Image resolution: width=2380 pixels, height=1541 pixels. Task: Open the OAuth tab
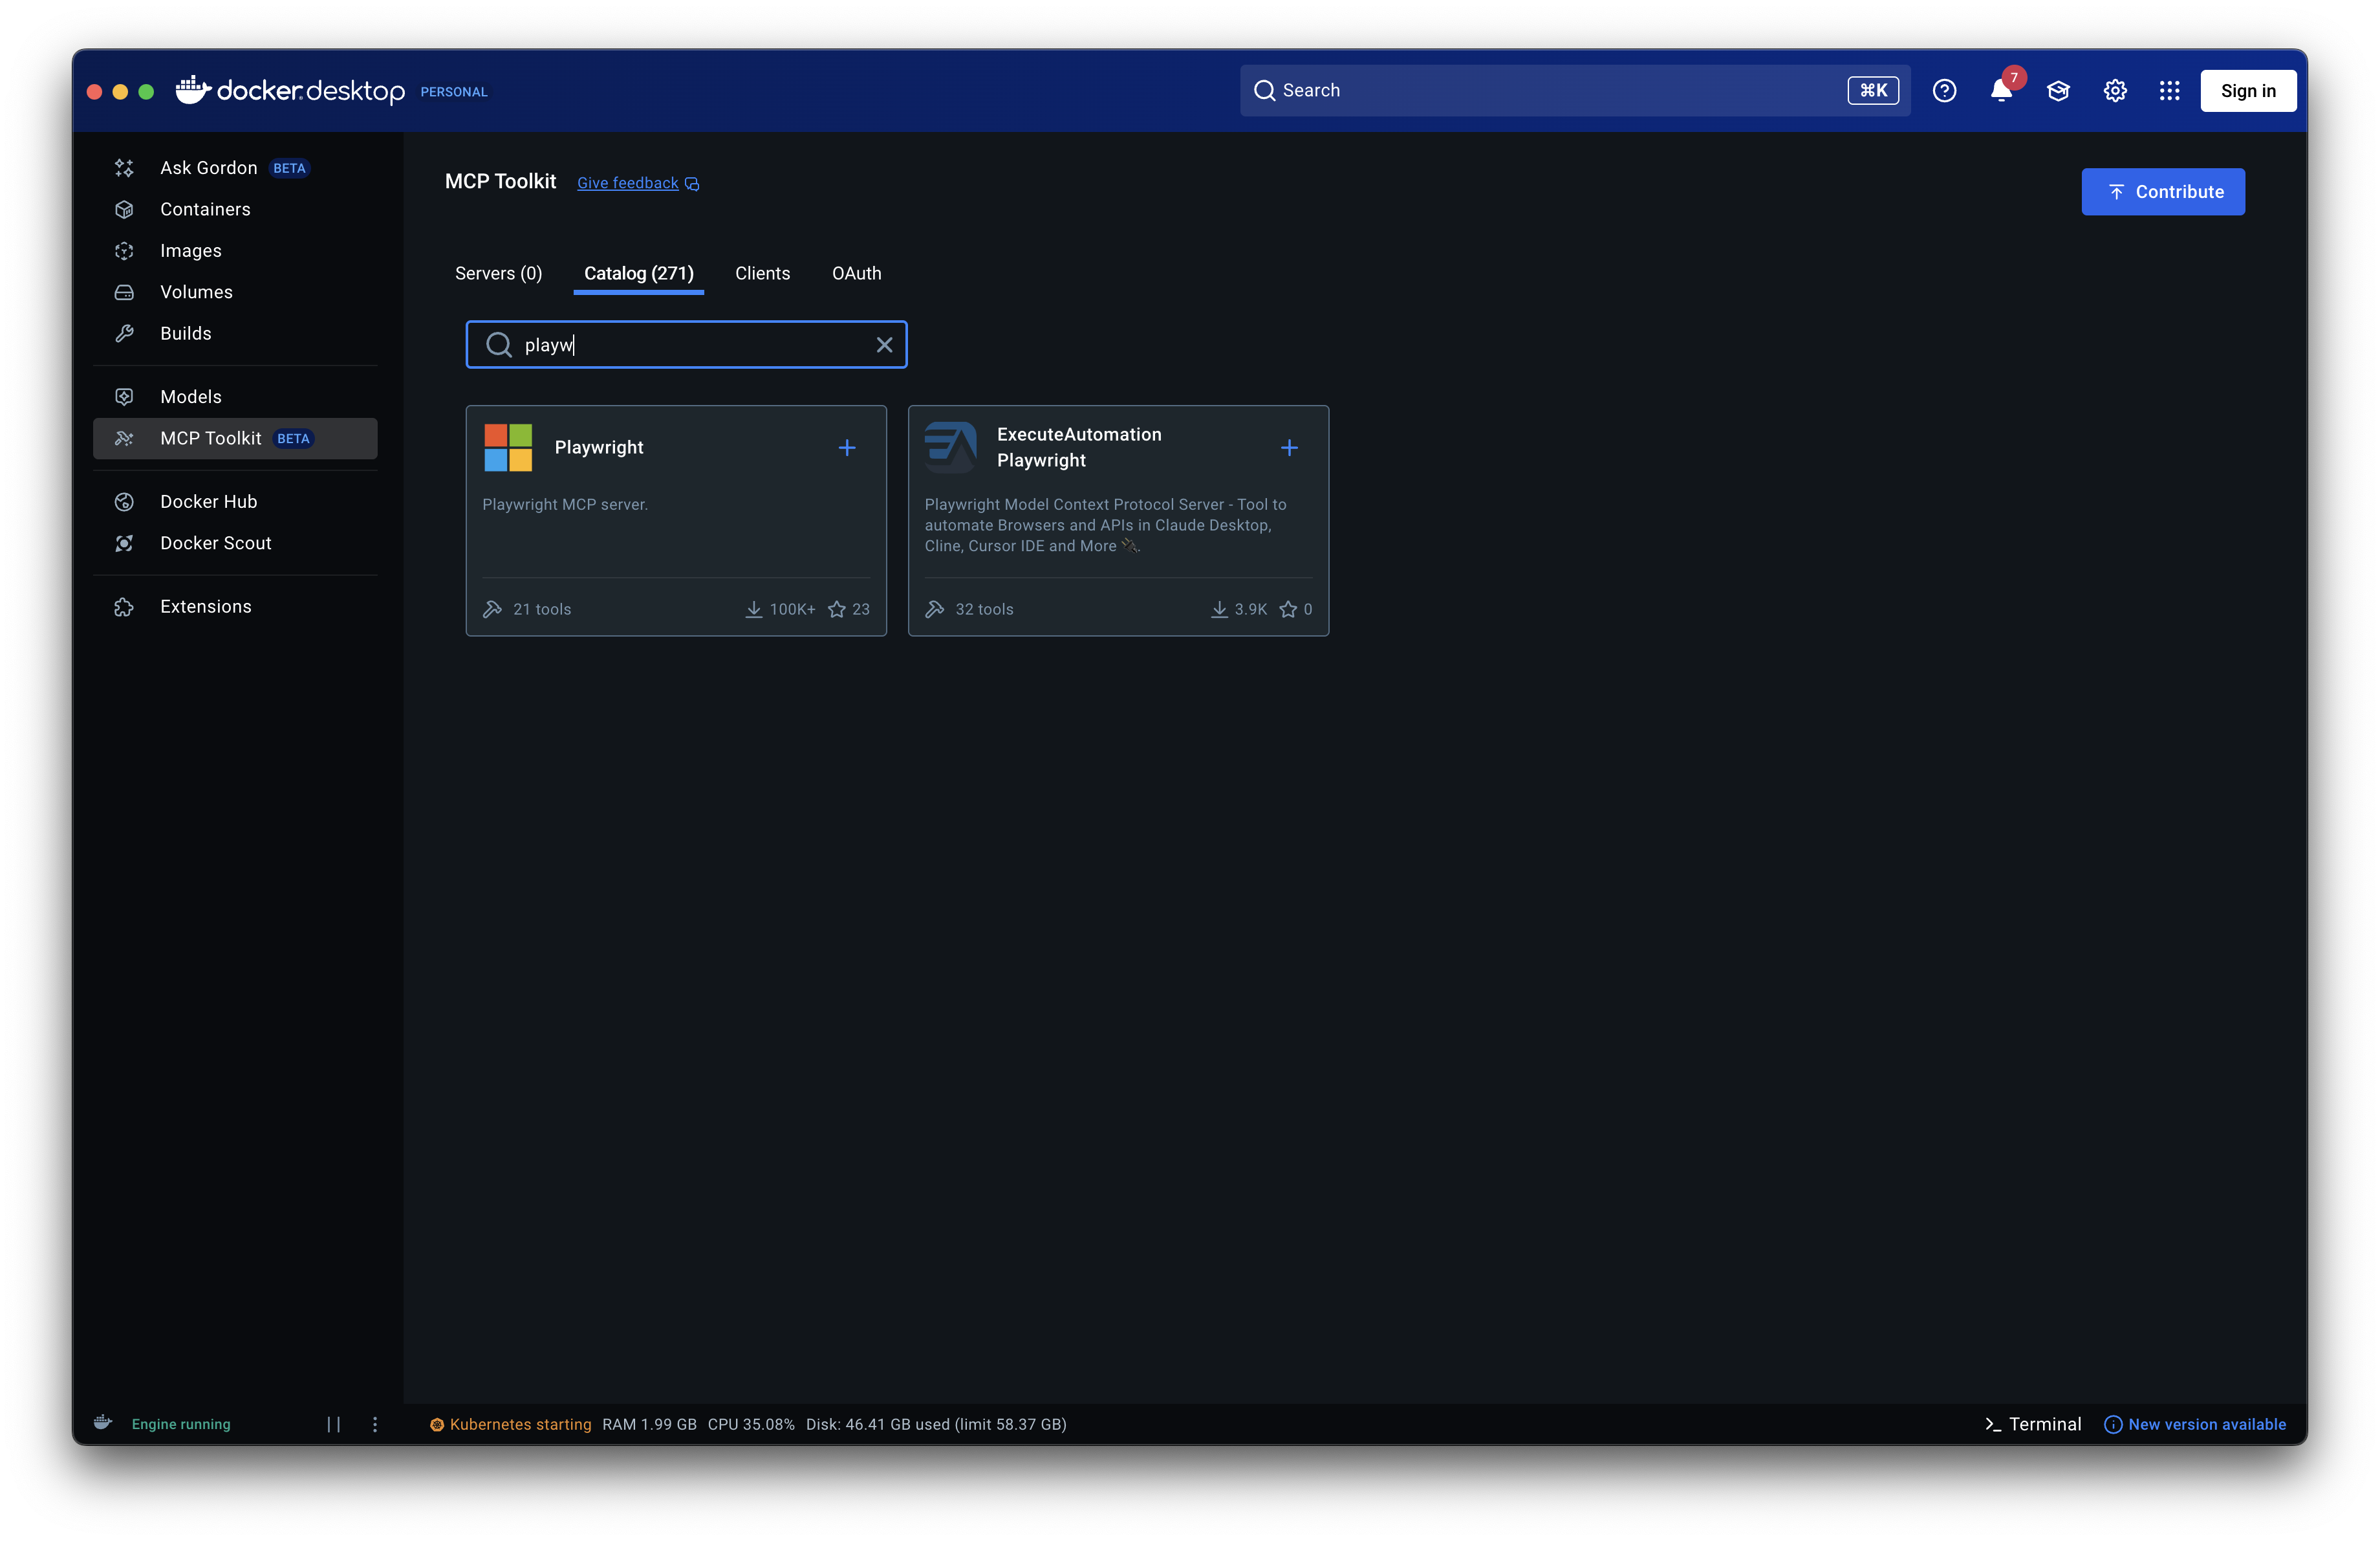pyautogui.click(x=856, y=273)
